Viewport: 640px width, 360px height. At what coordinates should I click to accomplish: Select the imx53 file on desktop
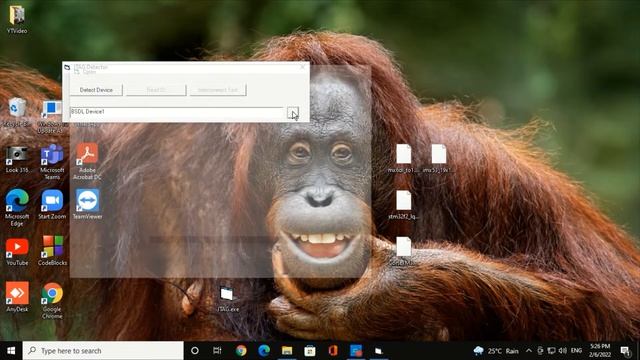(438, 159)
